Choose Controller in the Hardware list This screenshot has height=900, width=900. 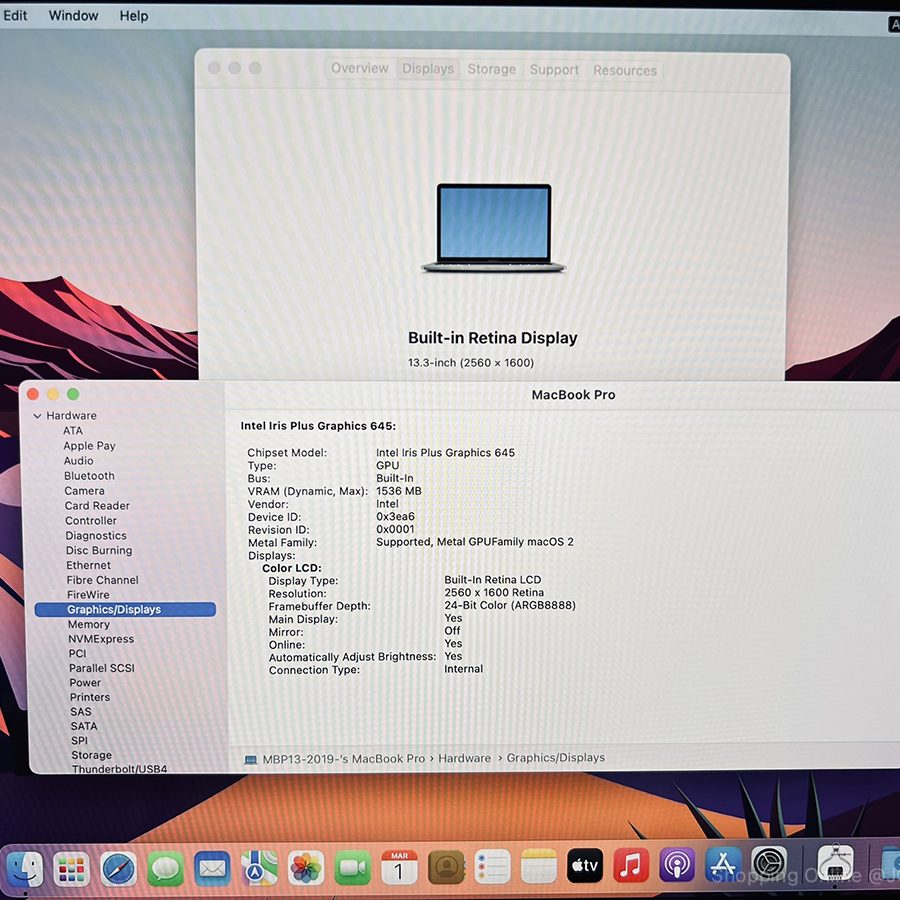[x=91, y=521]
